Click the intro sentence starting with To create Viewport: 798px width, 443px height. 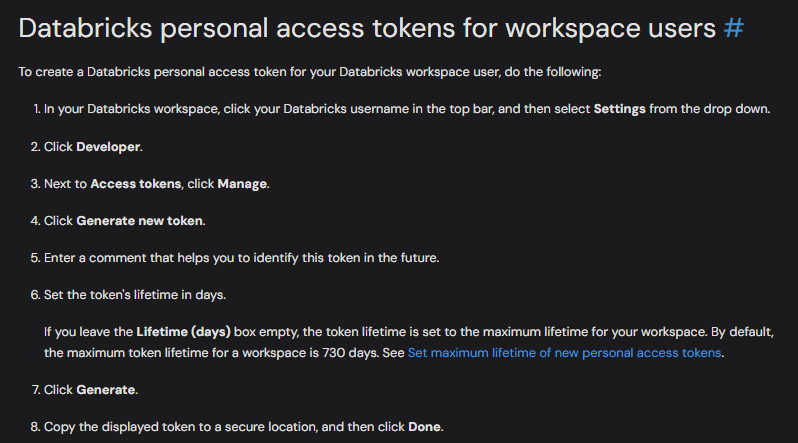tap(312, 72)
